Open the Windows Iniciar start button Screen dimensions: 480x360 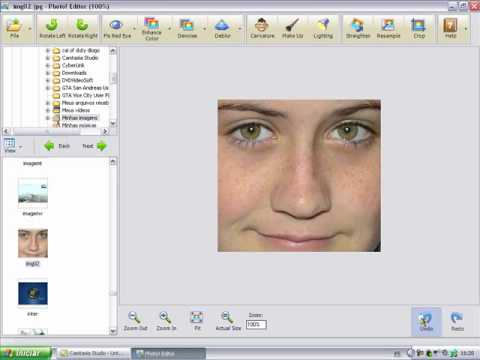point(25,353)
